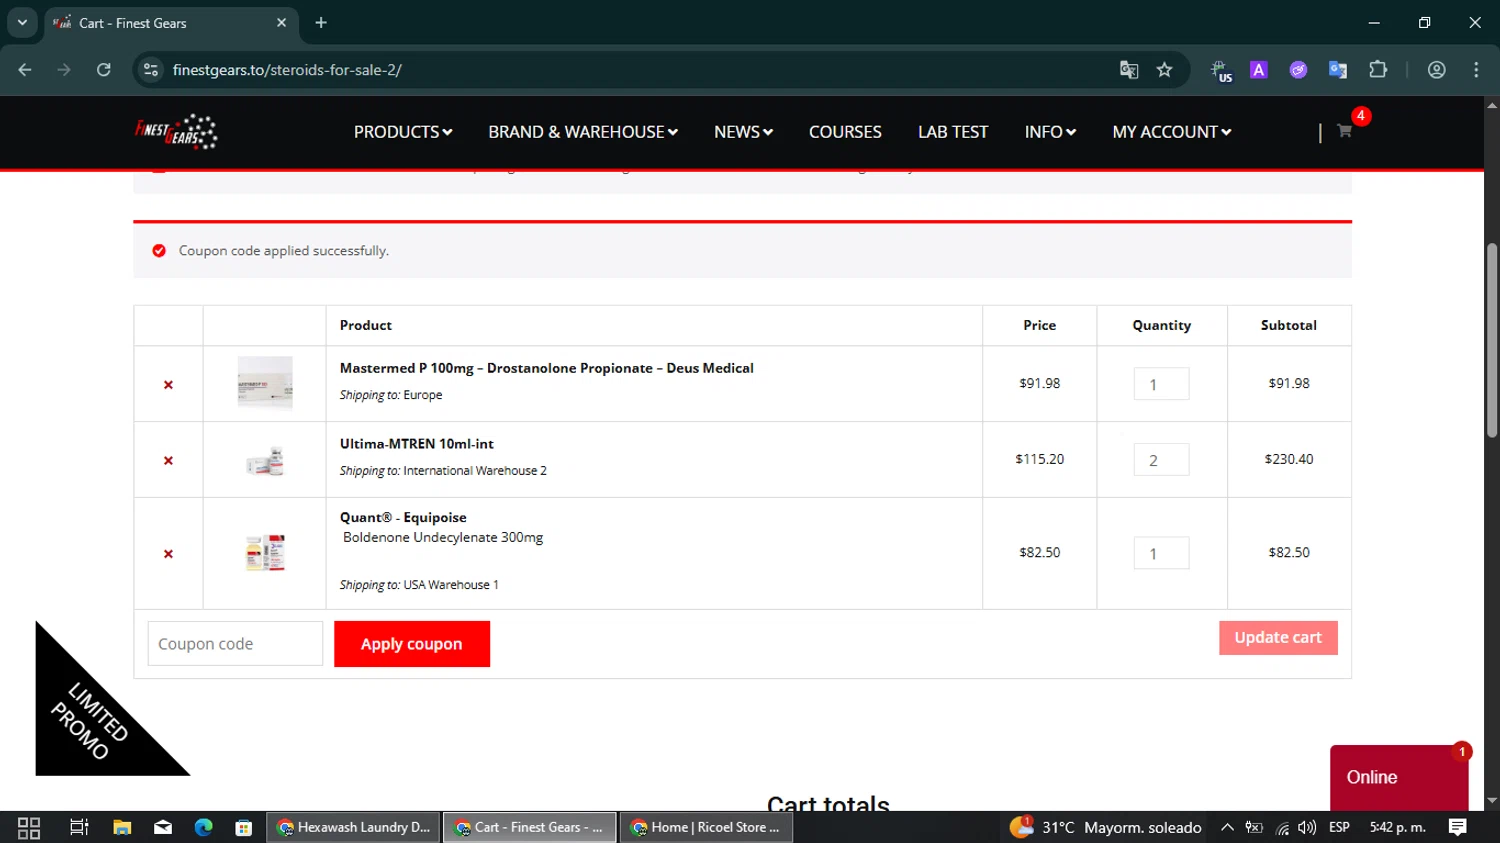The height and width of the screenshot is (843, 1500).
Task: Open Ultima-MTREN 10ml-int product link
Action: (x=417, y=444)
